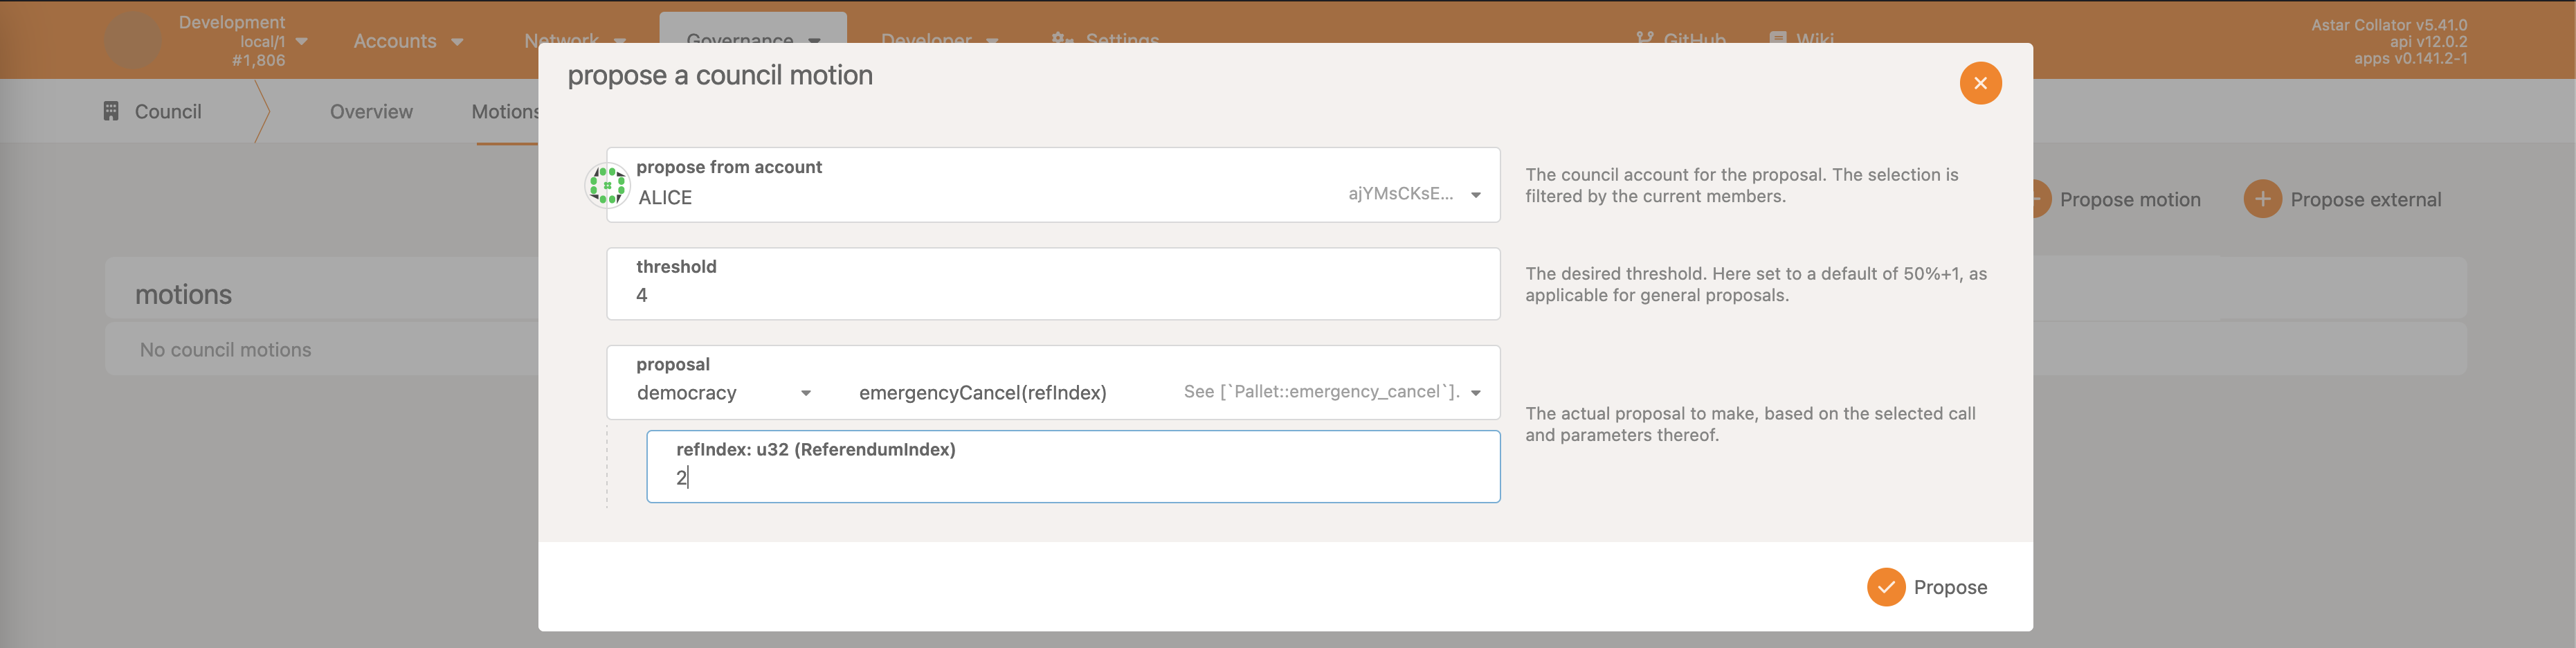The image size is (2576, 648).
Task: Click ALICE account identicon
Action: 607,186
